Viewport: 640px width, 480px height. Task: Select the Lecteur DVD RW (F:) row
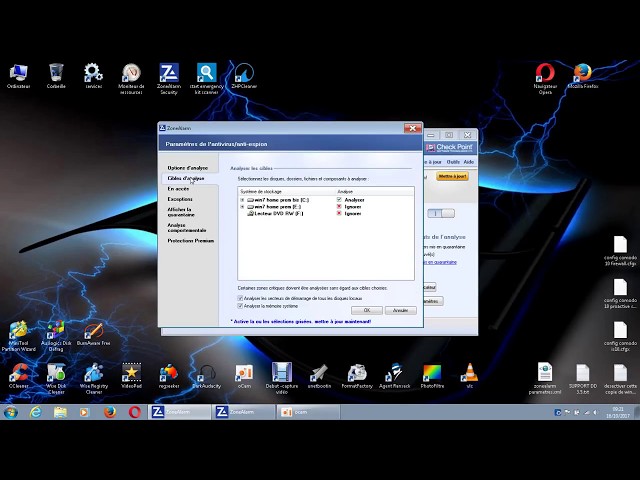tap(325, 213)
